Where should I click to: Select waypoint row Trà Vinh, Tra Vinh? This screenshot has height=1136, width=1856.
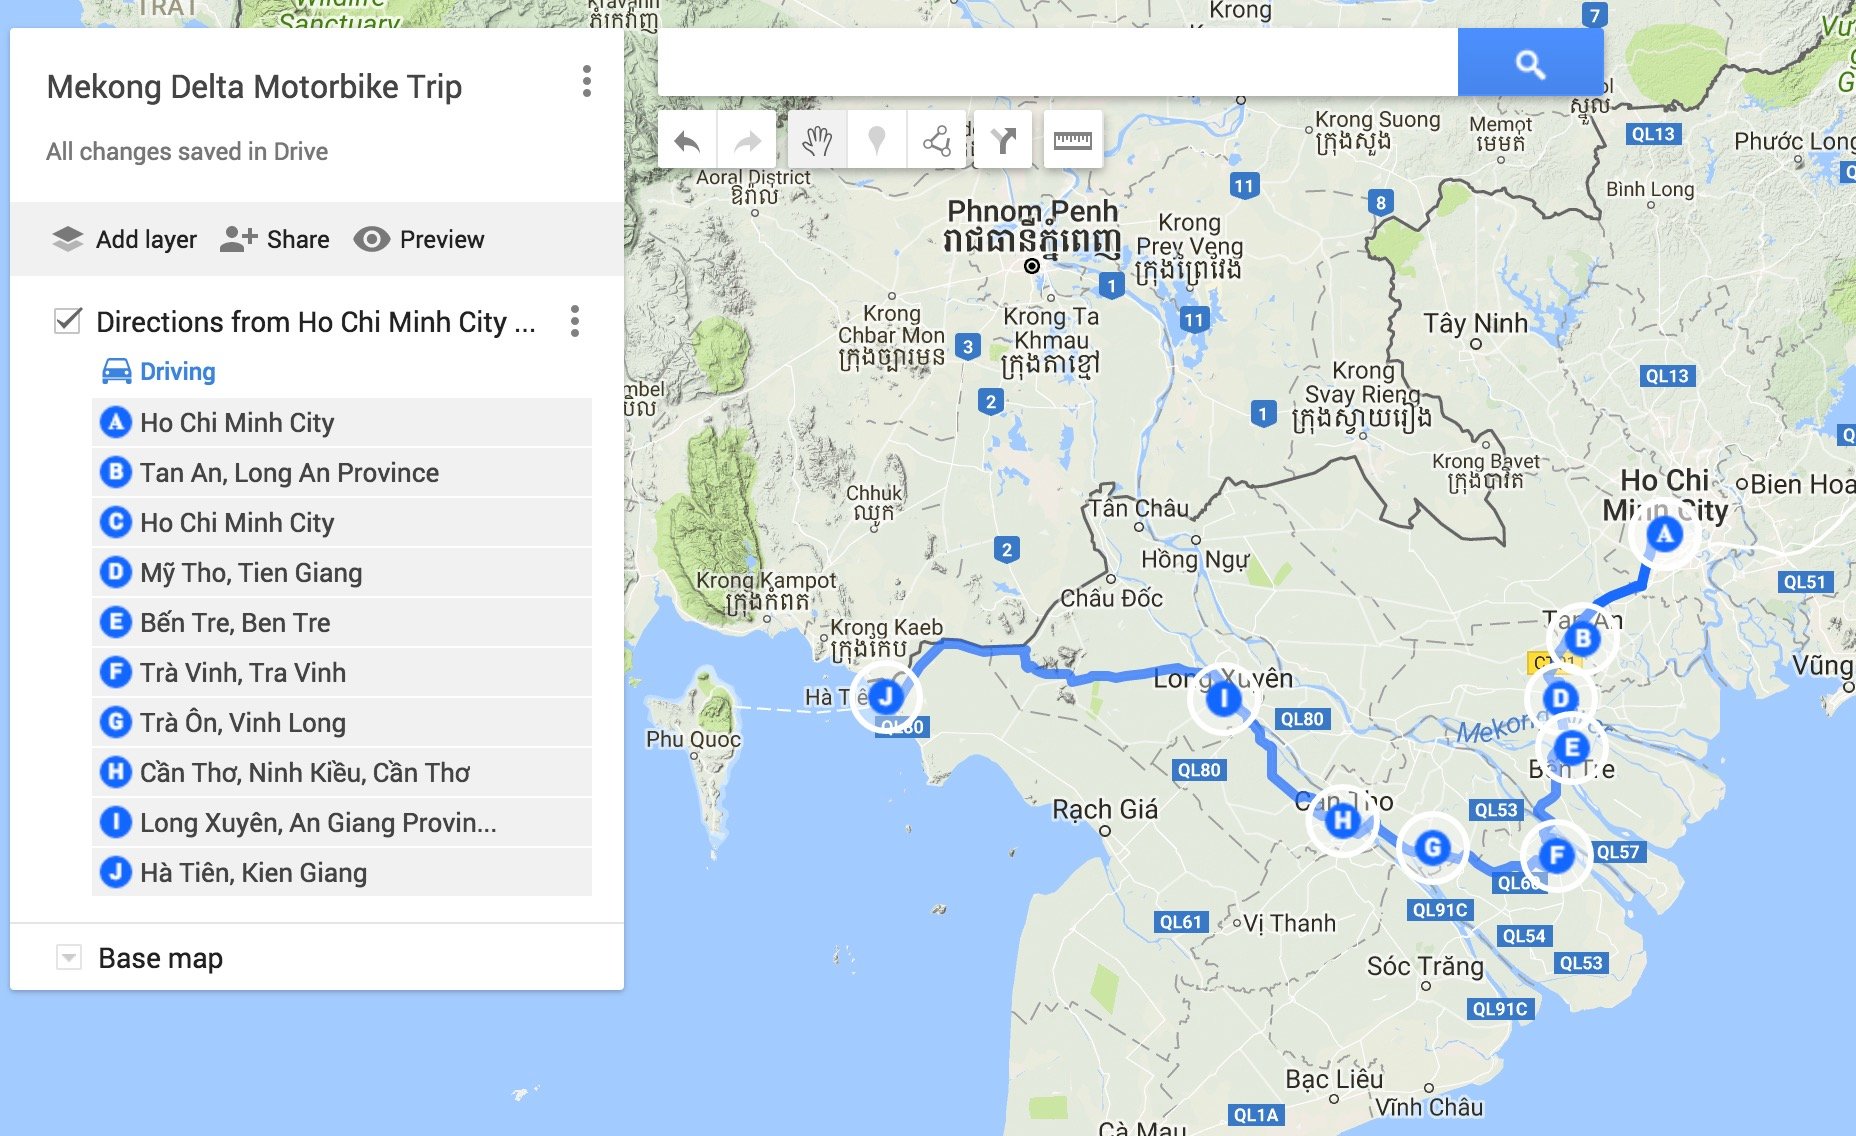pyautogui.click(x=342, y=672)
